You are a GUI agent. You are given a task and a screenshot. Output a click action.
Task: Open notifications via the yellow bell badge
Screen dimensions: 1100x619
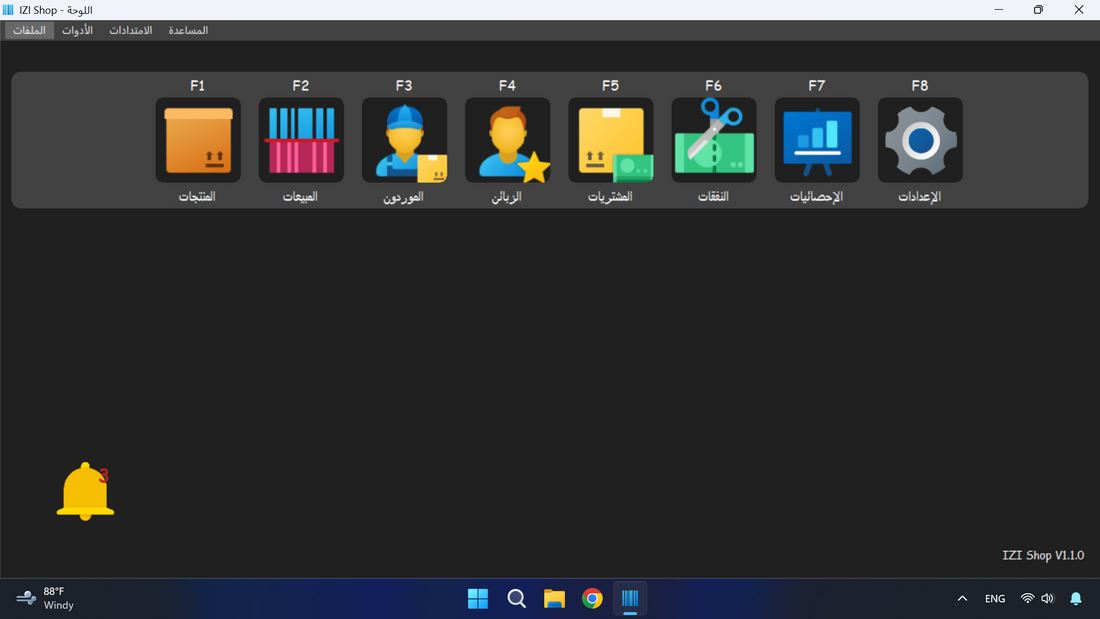pos(85,490)
